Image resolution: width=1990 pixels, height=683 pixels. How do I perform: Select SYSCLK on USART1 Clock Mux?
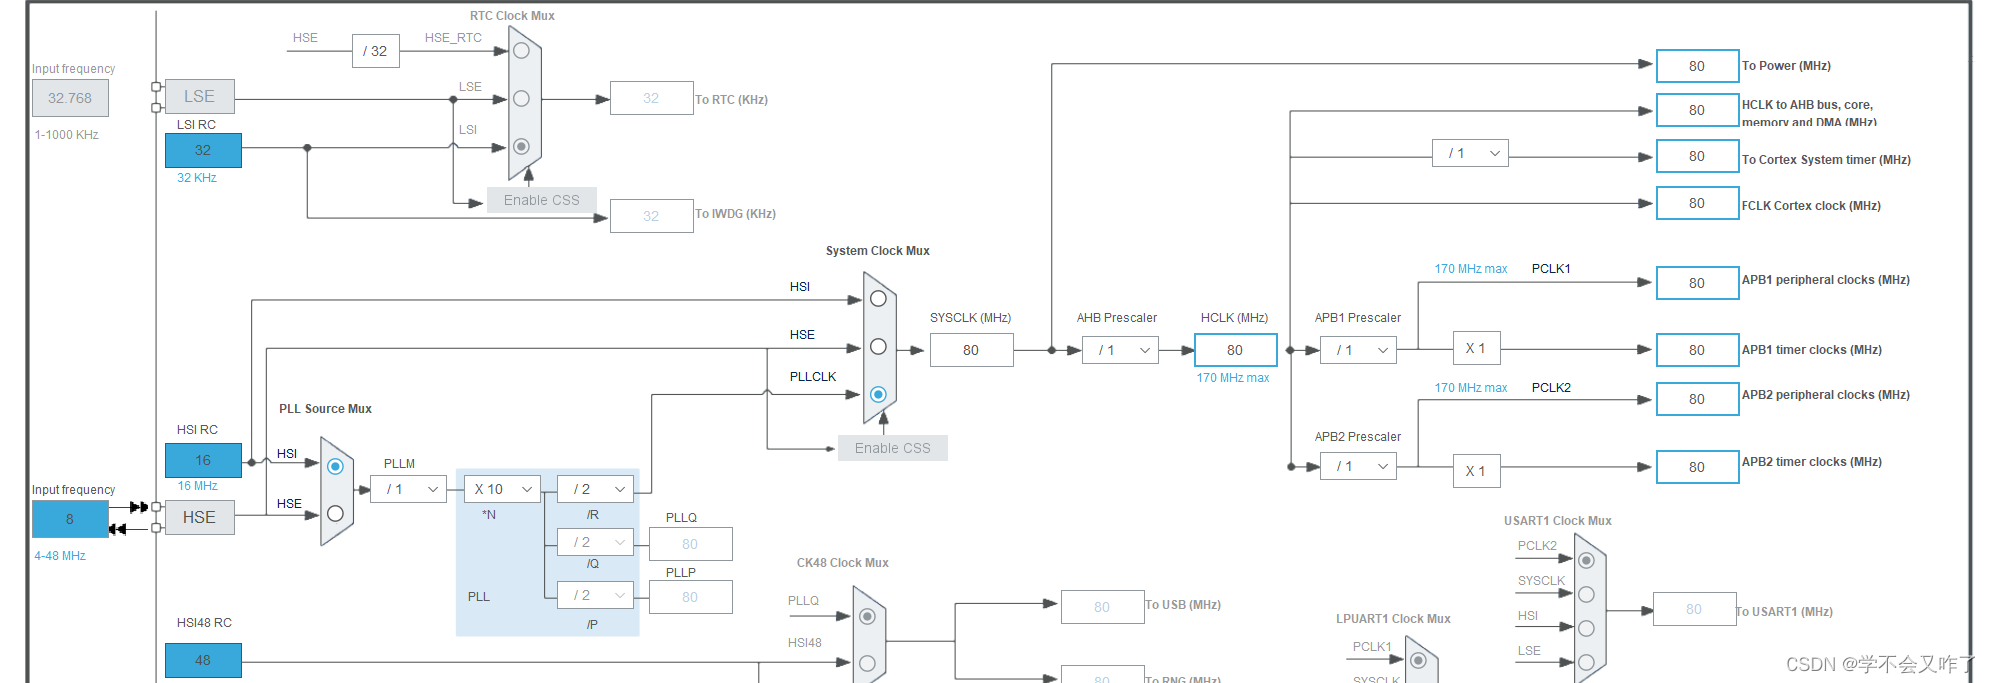tap(1586, 594)
